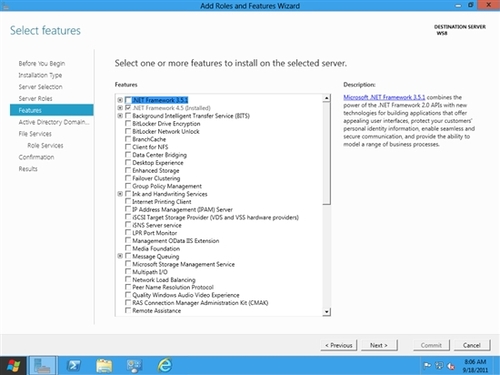
Task: Open the Windows Start button
Action: (13, 366)
